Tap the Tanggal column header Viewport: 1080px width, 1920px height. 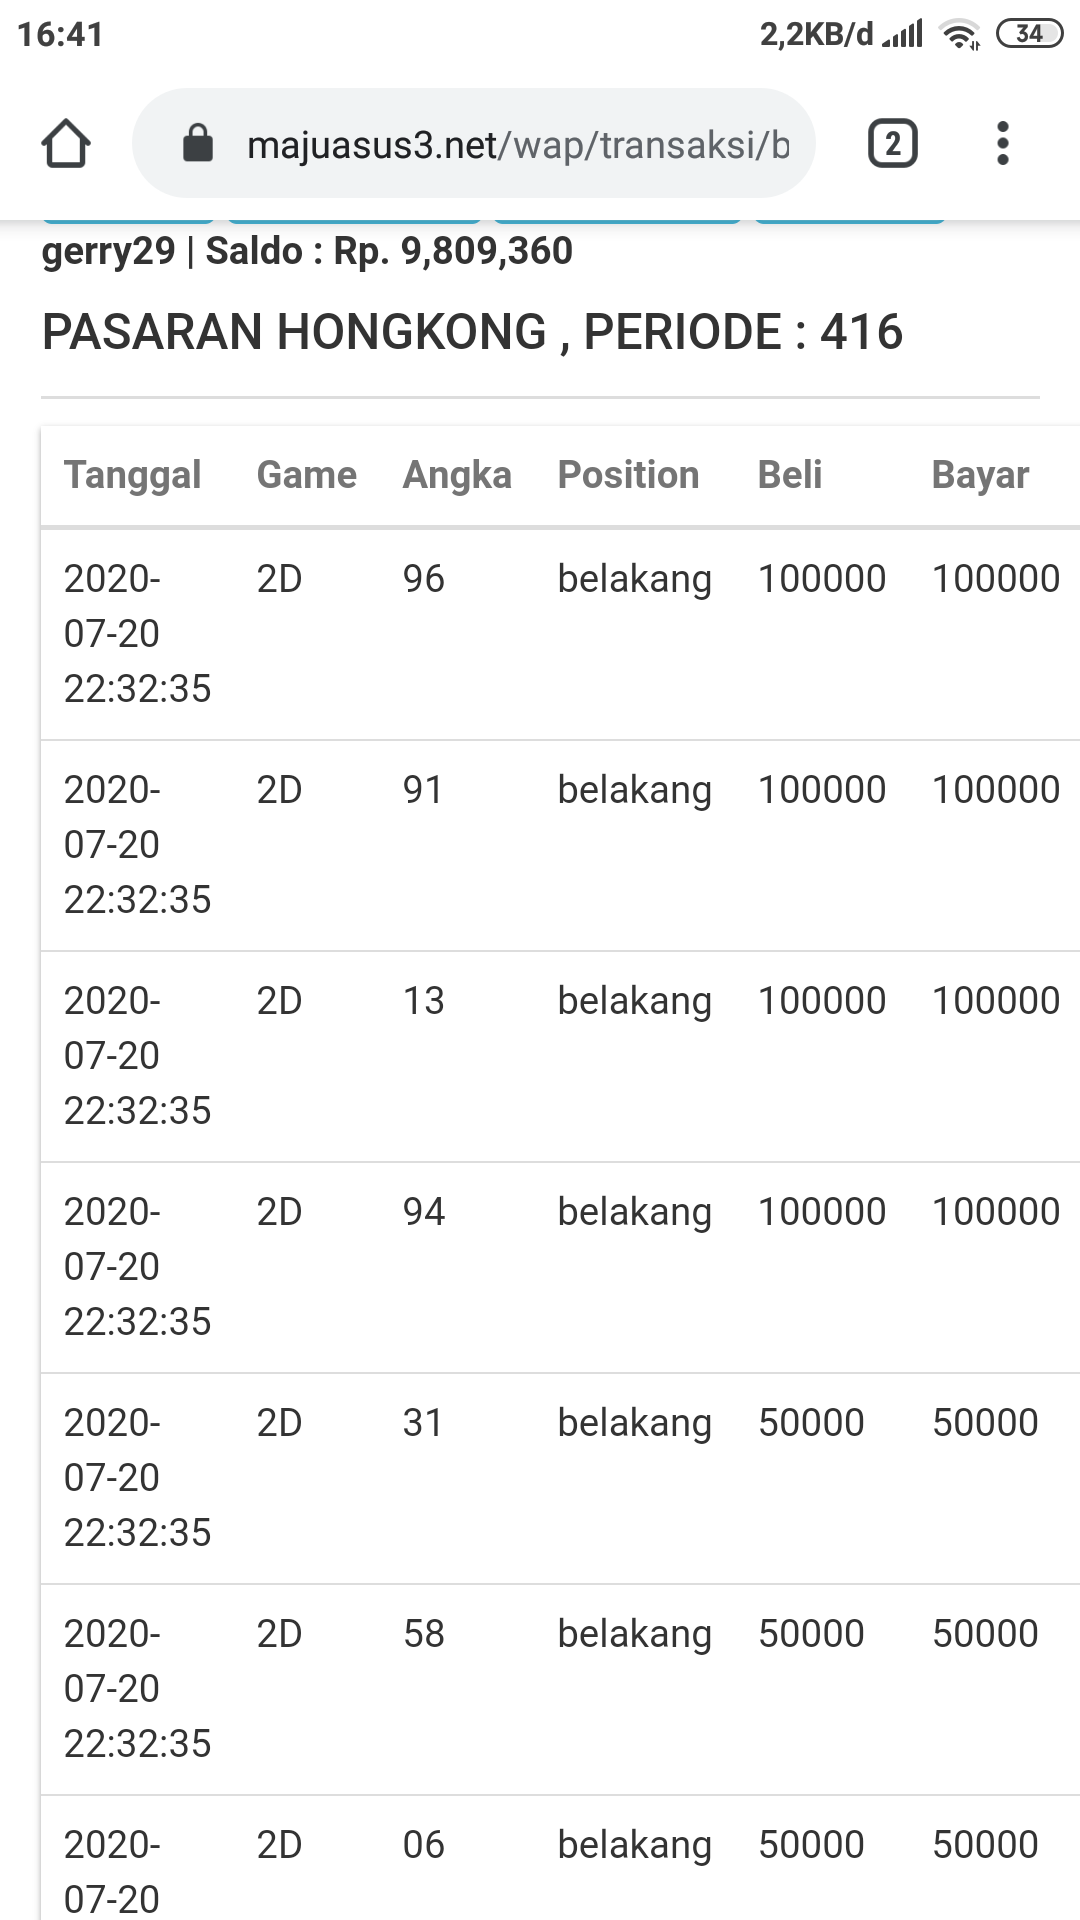click(x=132, y=475)
